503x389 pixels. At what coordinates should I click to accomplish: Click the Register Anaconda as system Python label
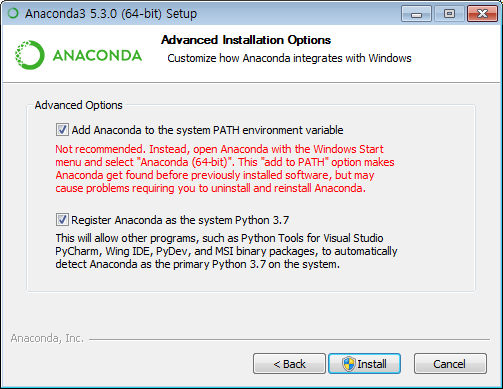180,220
